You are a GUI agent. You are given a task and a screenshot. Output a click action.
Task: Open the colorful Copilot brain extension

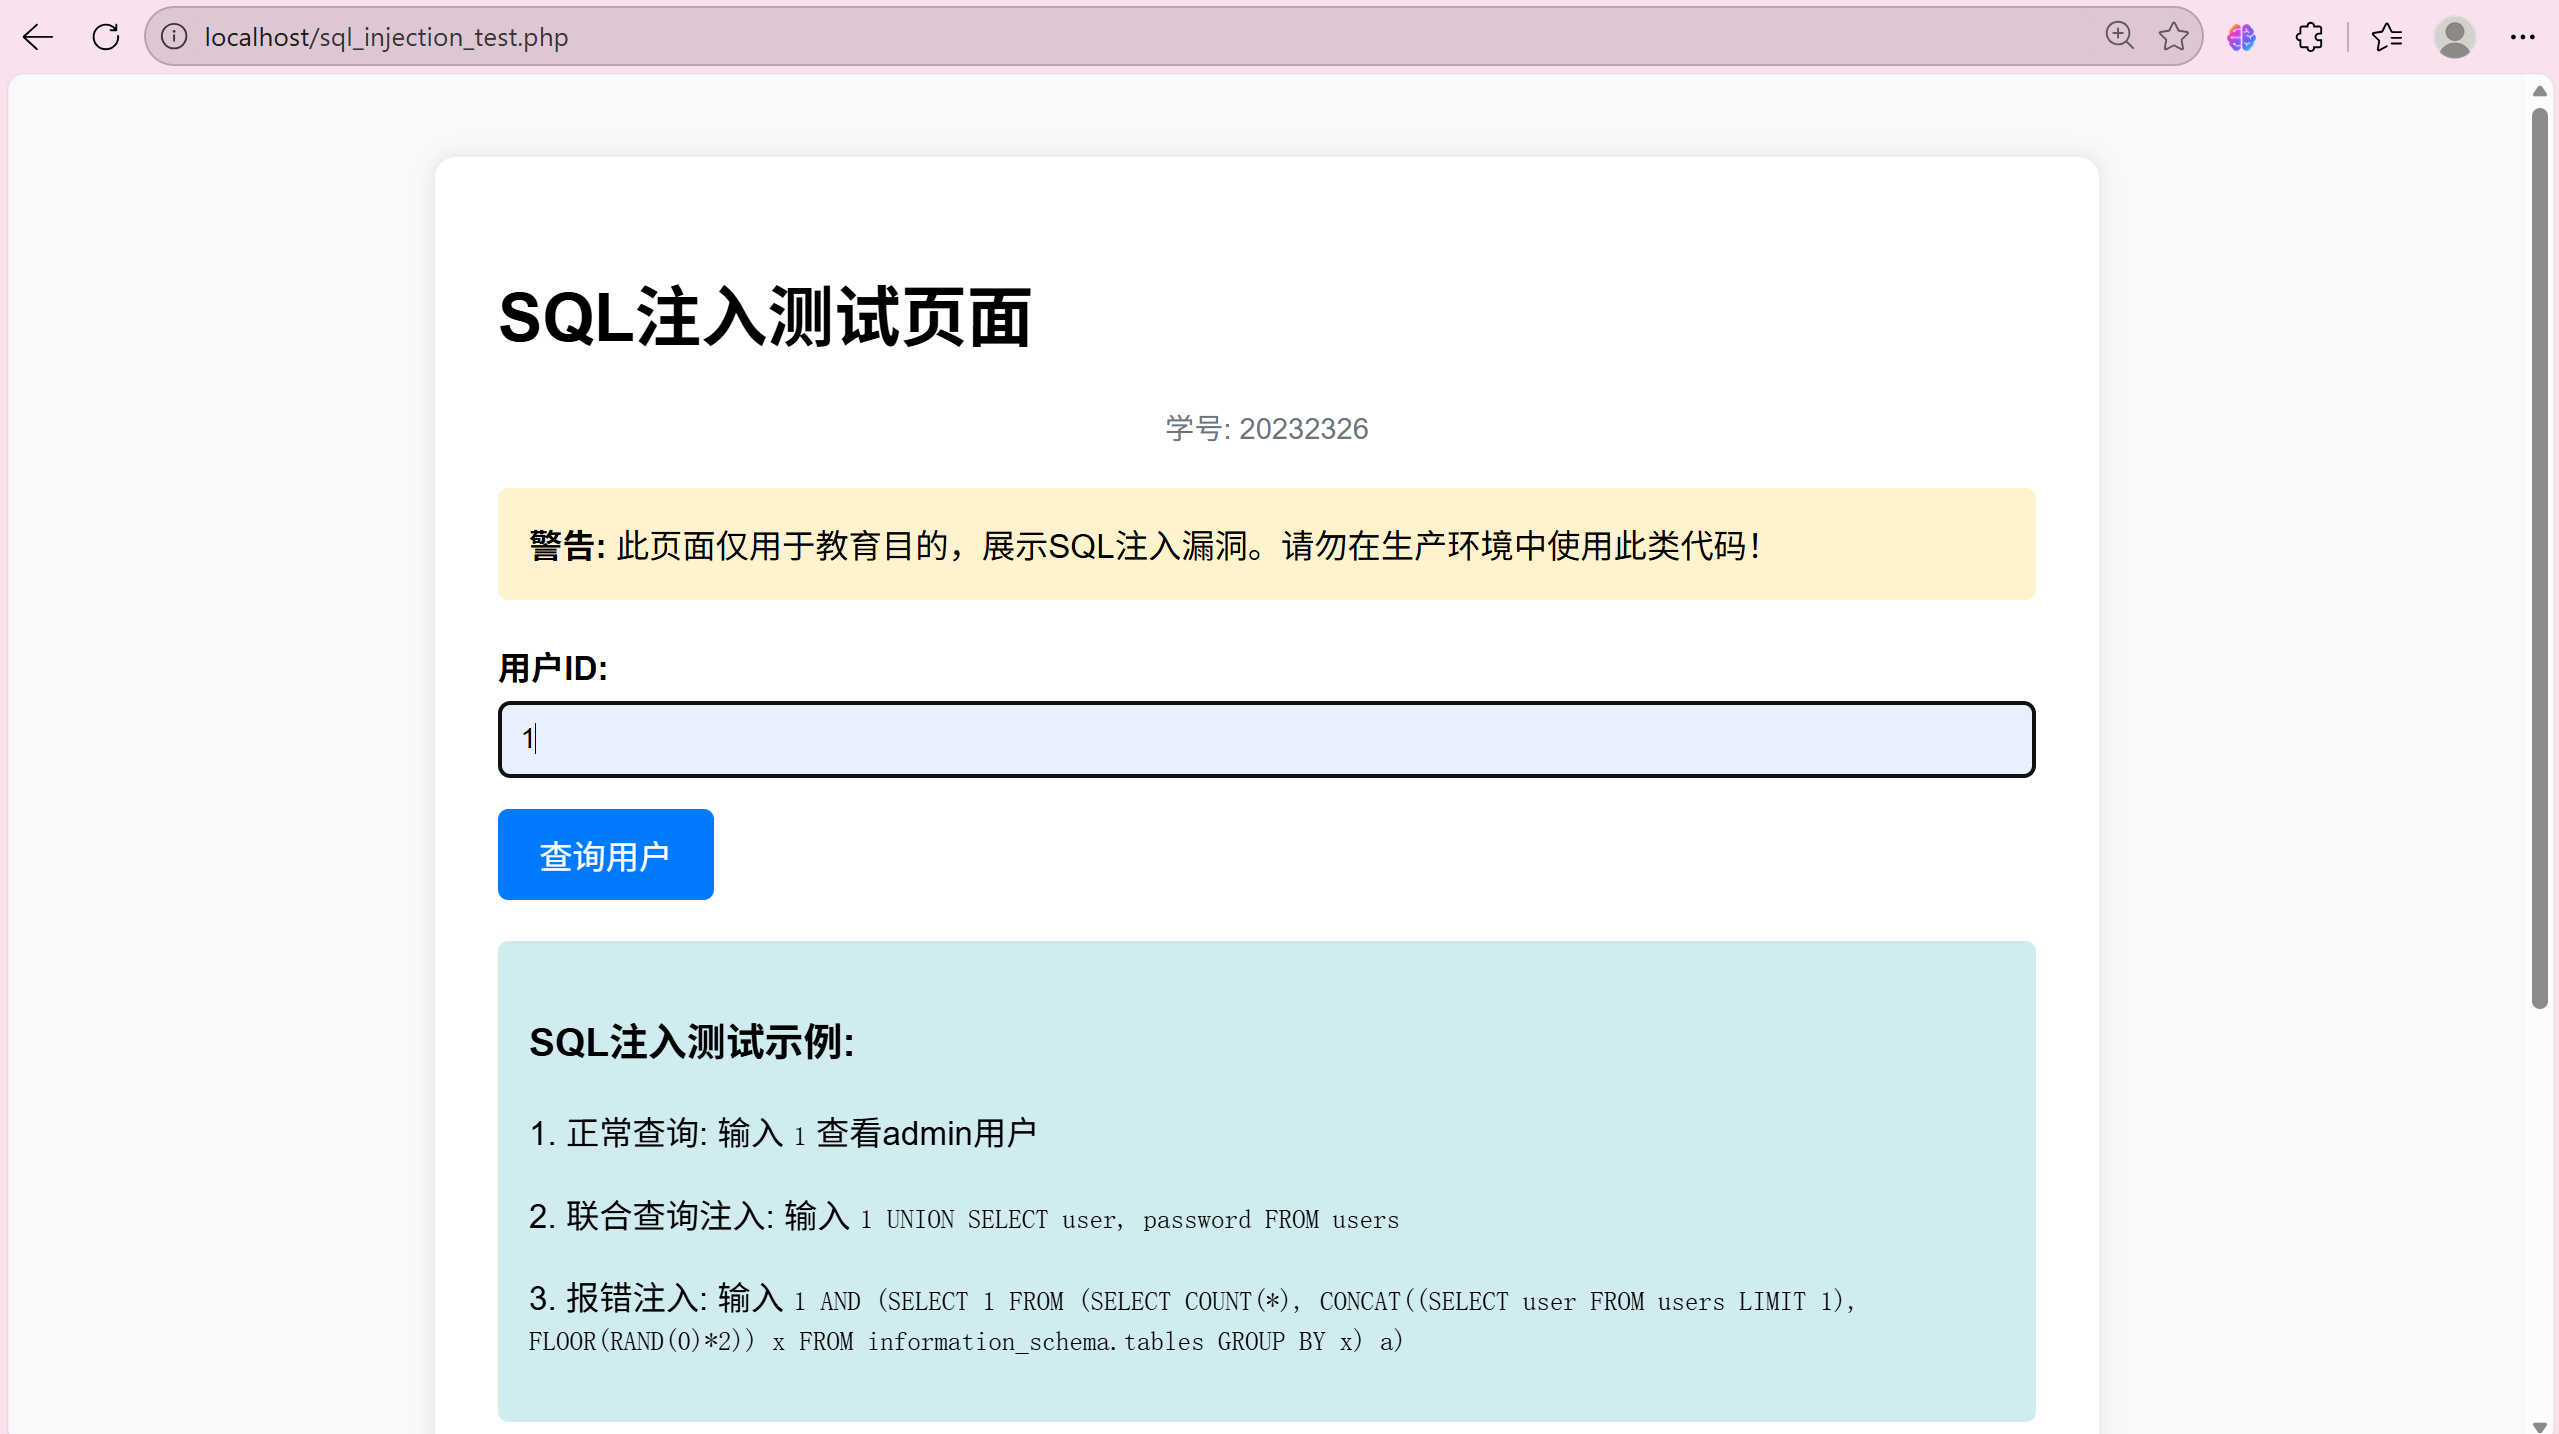tap(2241, 37)
